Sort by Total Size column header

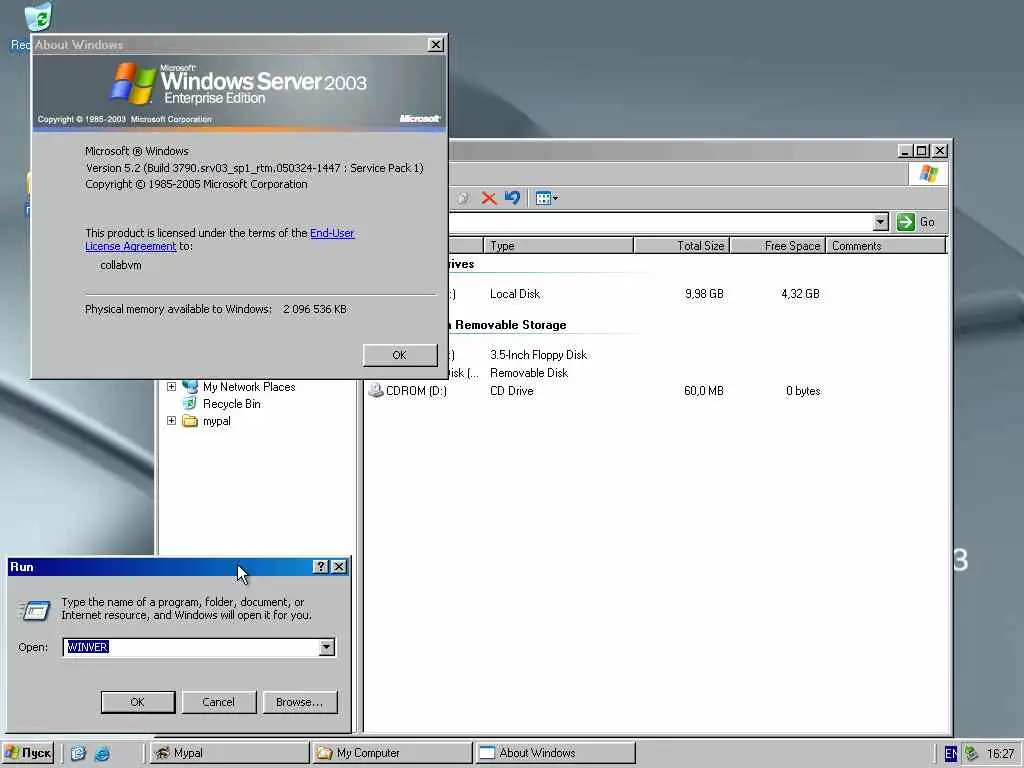(x=681, y=246)
